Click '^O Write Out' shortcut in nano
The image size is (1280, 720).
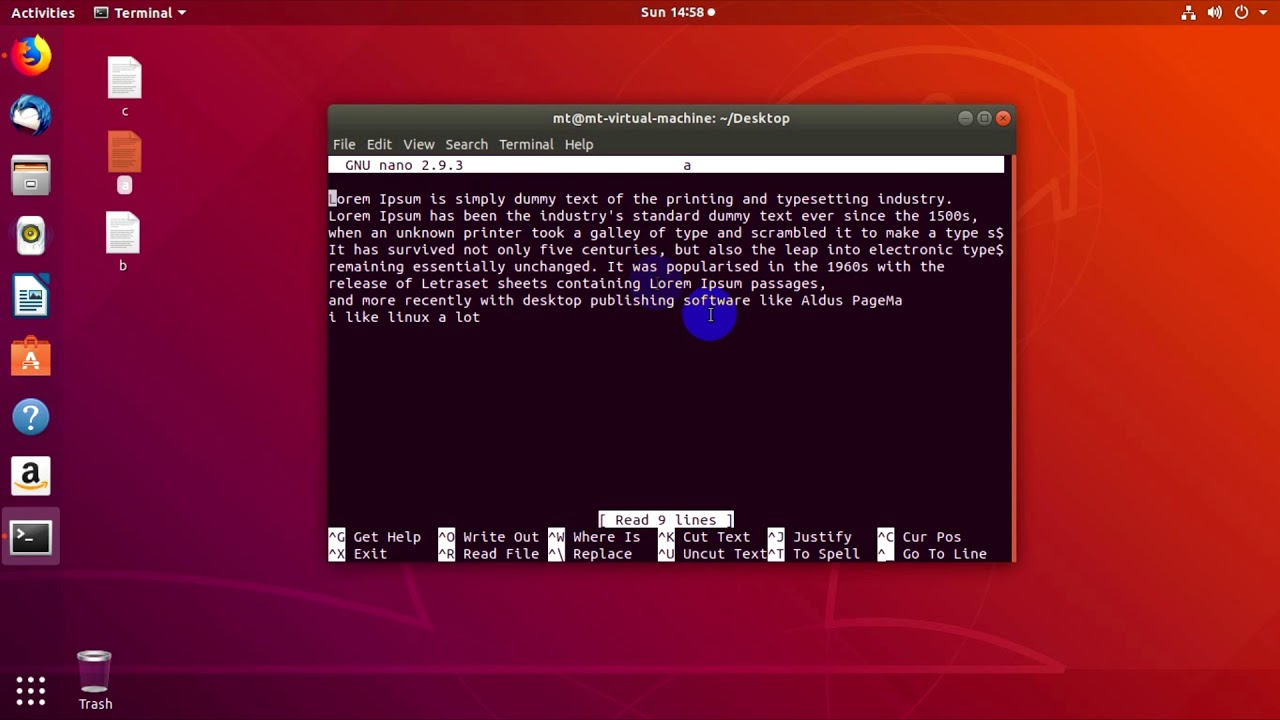coord(489,537)
